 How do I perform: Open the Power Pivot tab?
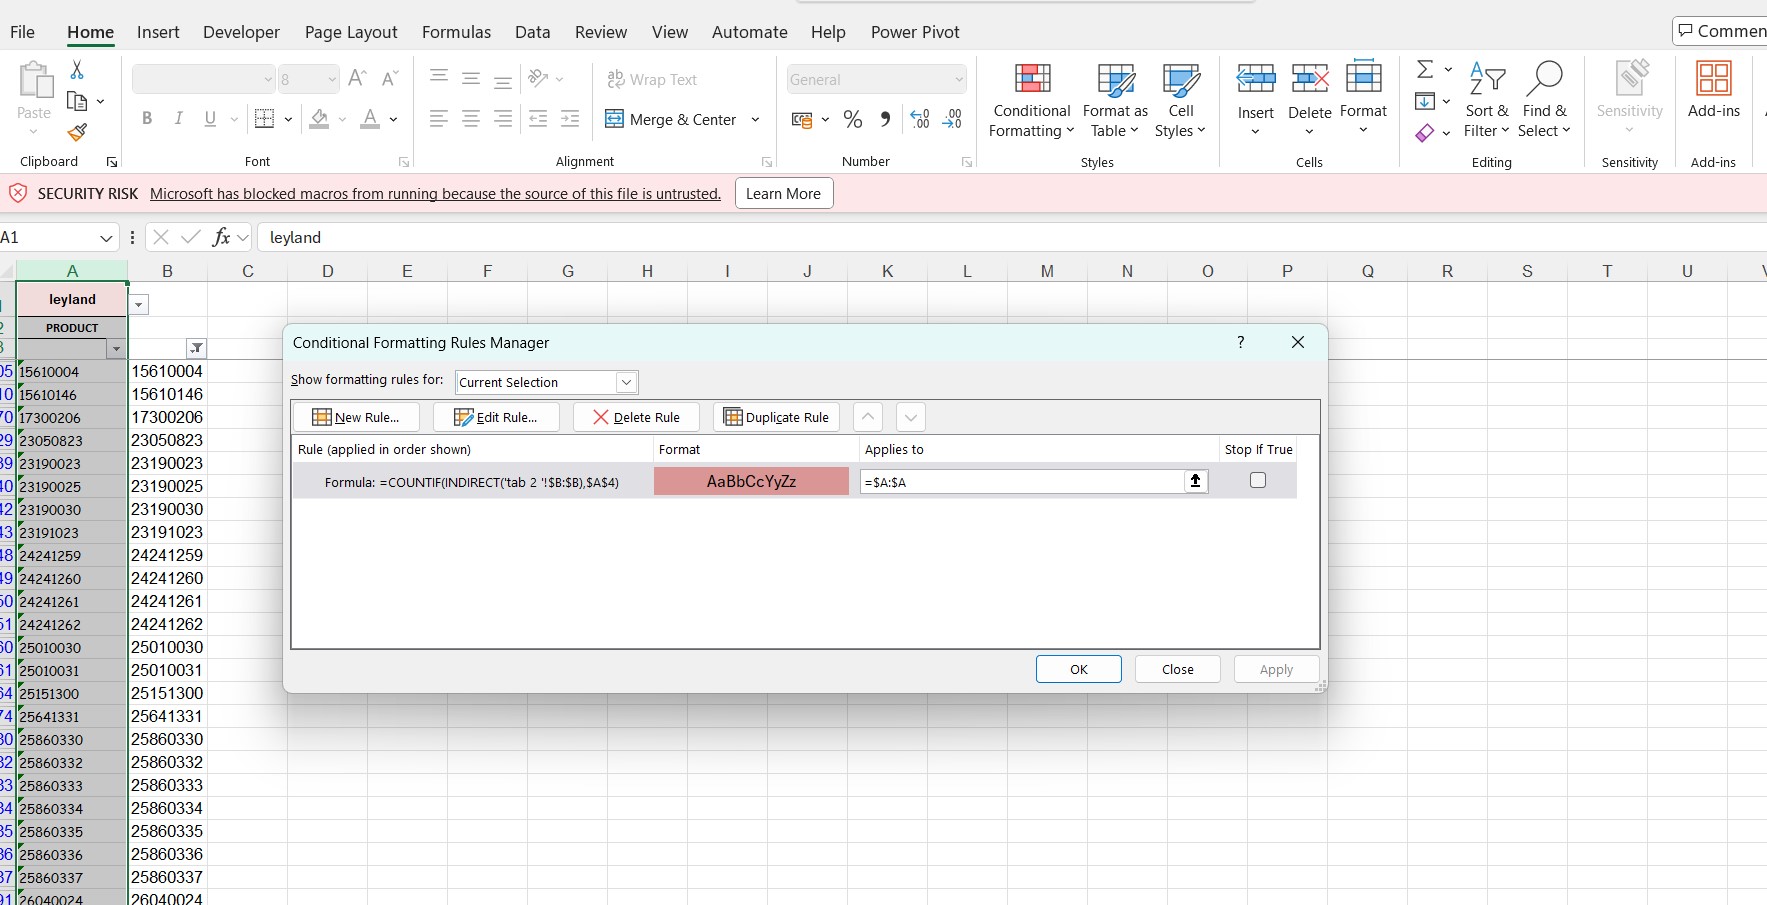915,32
